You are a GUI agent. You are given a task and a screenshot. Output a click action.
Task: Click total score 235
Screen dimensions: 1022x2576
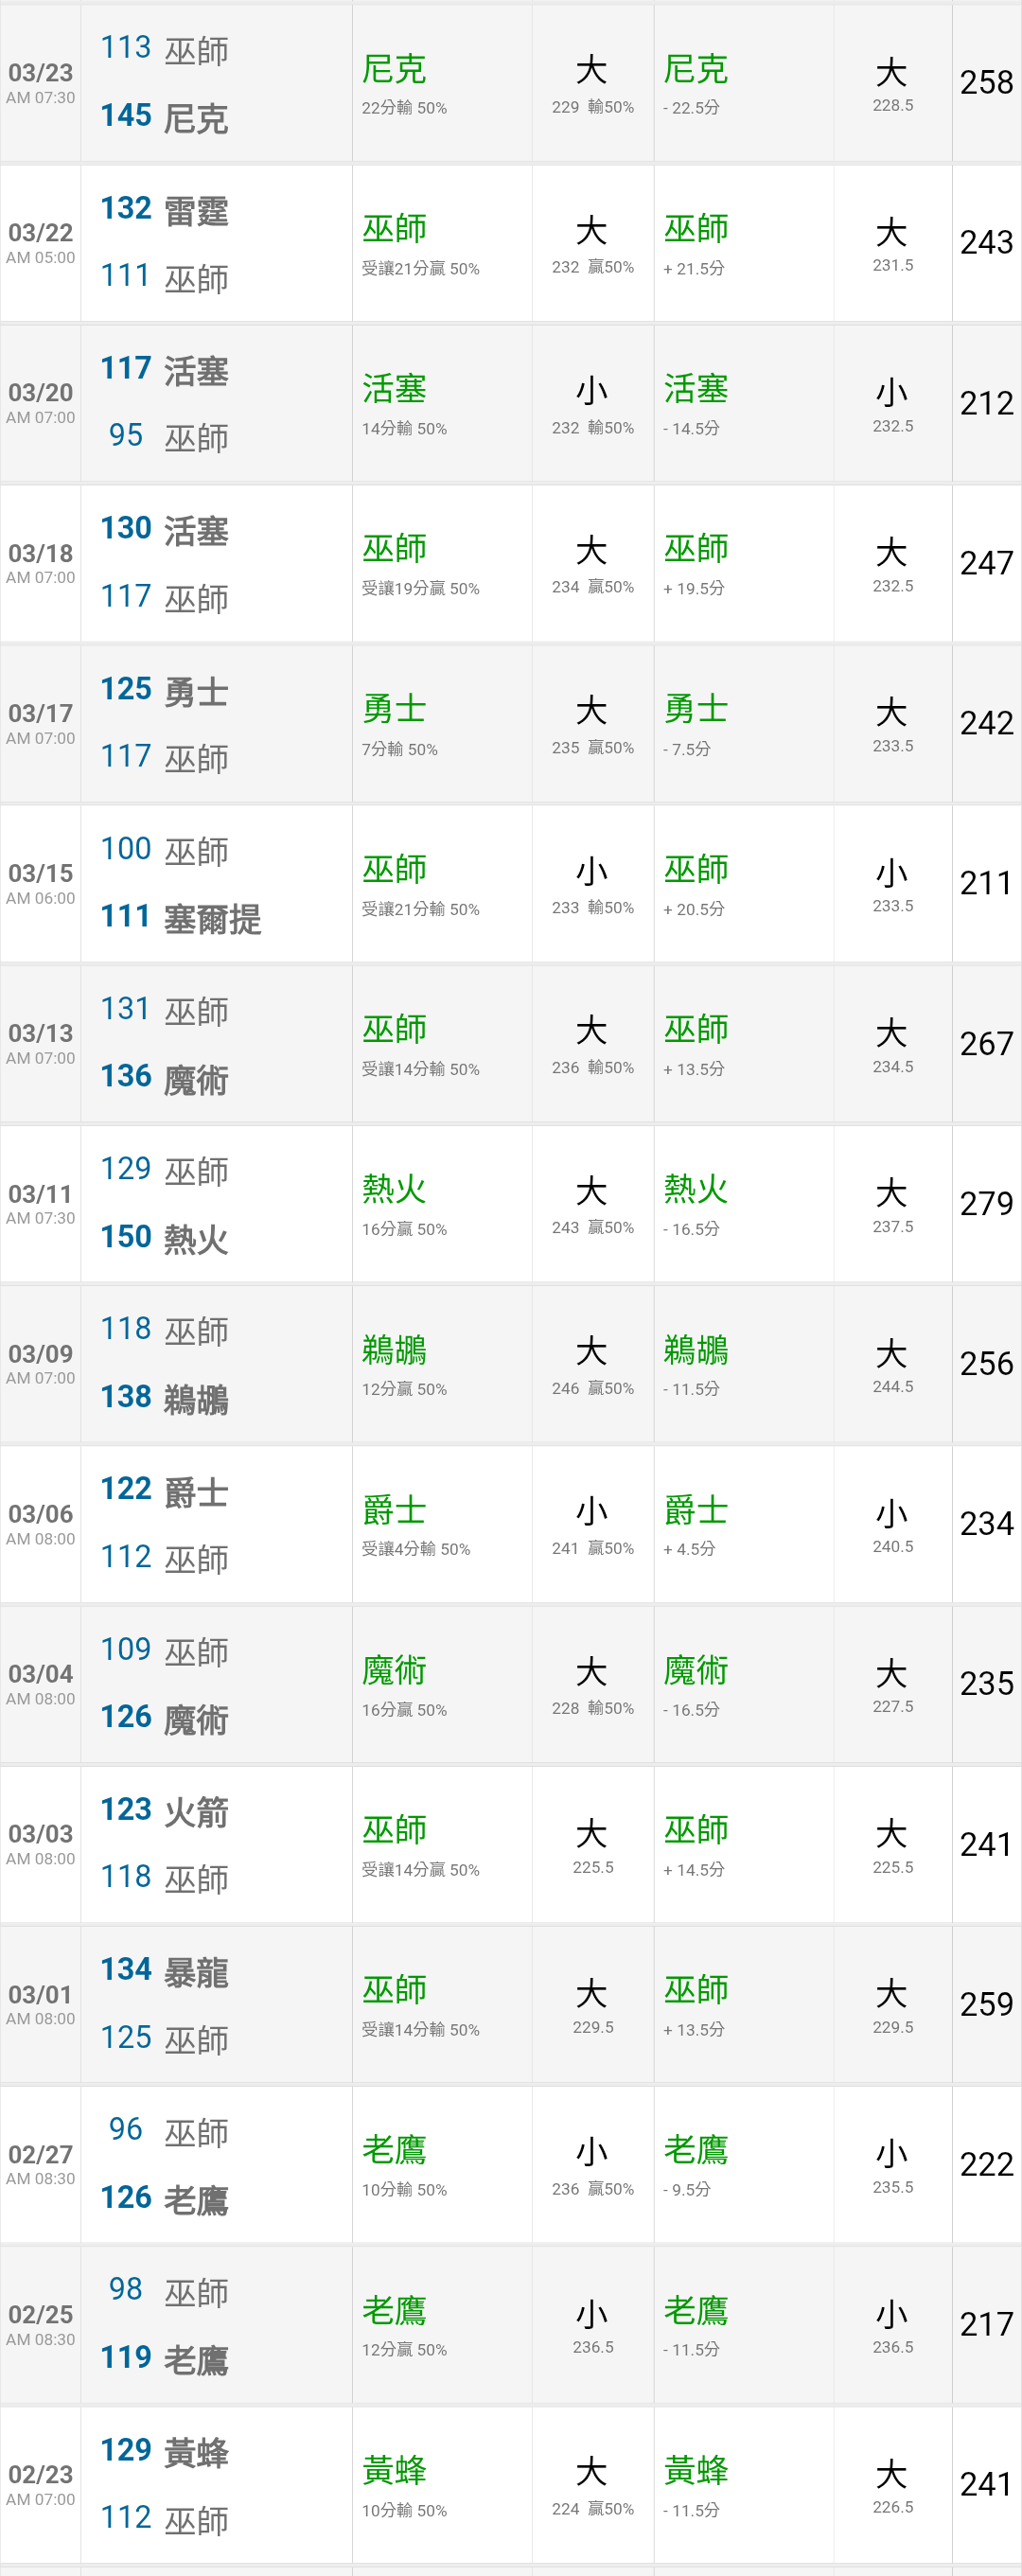(x=986, y=1683)
